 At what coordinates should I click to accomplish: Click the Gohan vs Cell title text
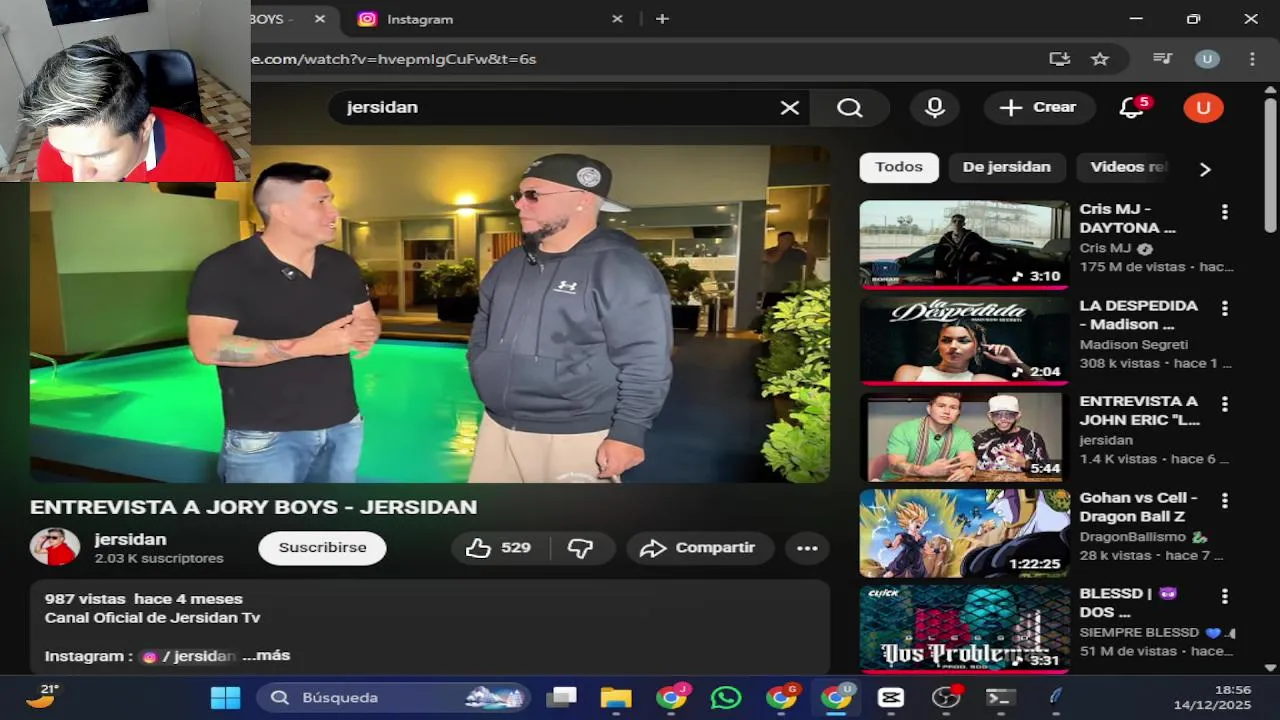[1138, 507]
